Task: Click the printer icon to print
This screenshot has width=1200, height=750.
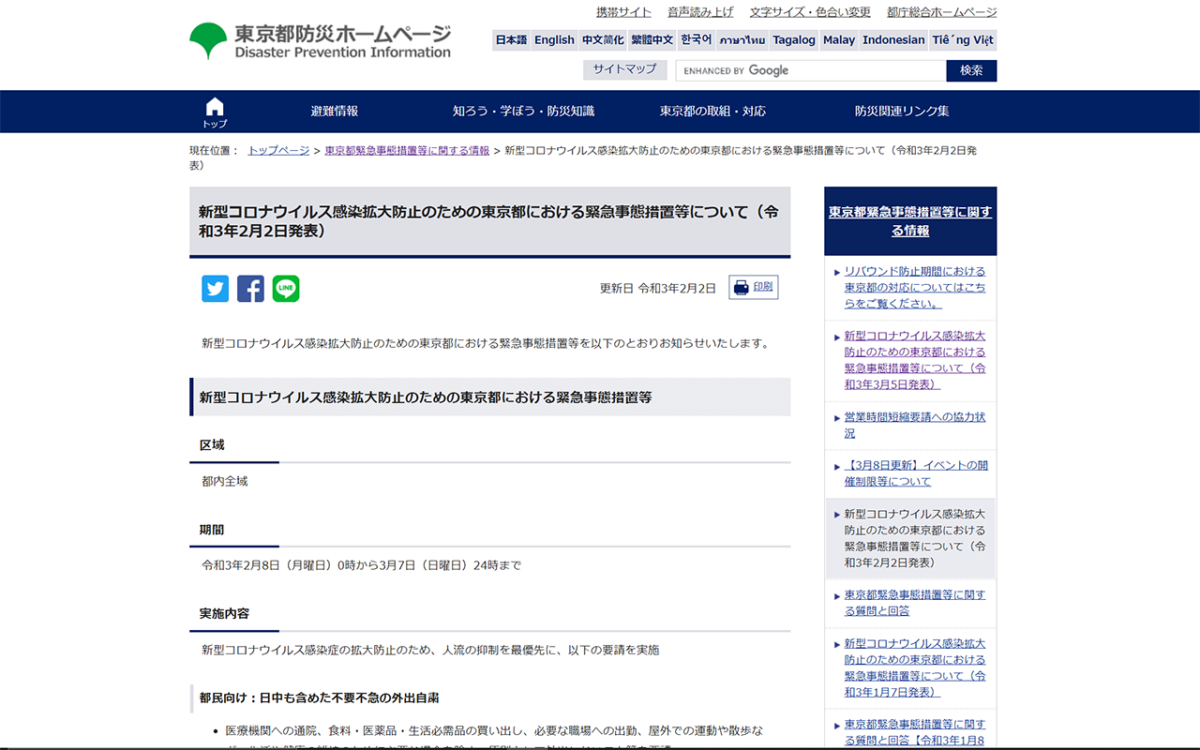Action: tap(741, 288)
